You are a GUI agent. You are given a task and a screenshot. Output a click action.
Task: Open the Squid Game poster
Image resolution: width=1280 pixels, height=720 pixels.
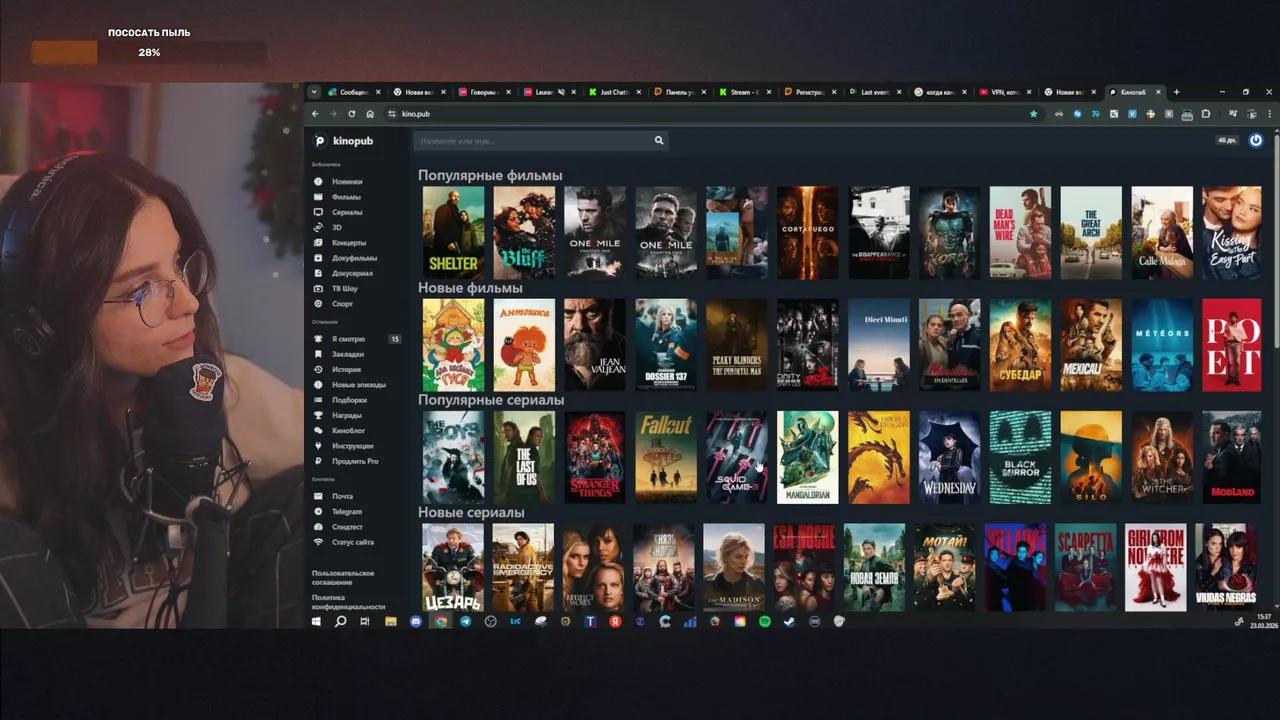[737, 457]
